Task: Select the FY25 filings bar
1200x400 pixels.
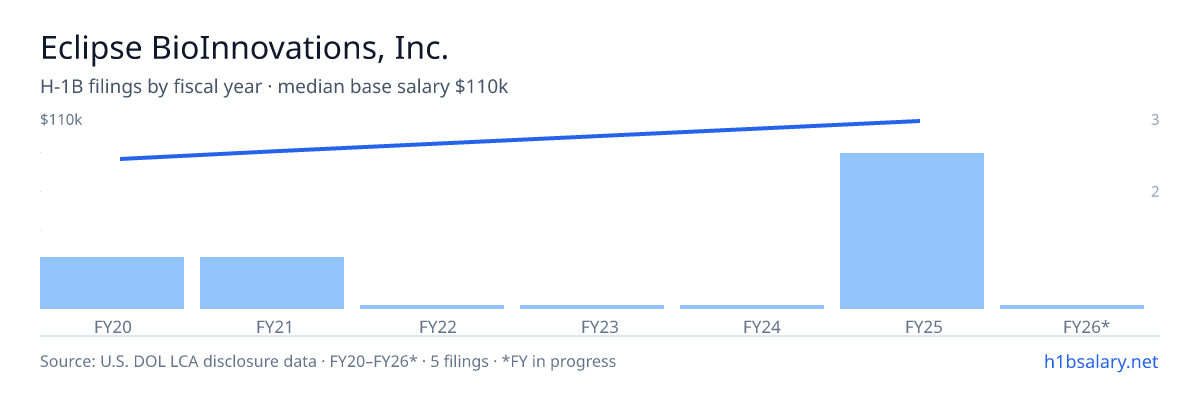Action: [x=912, y=231]
